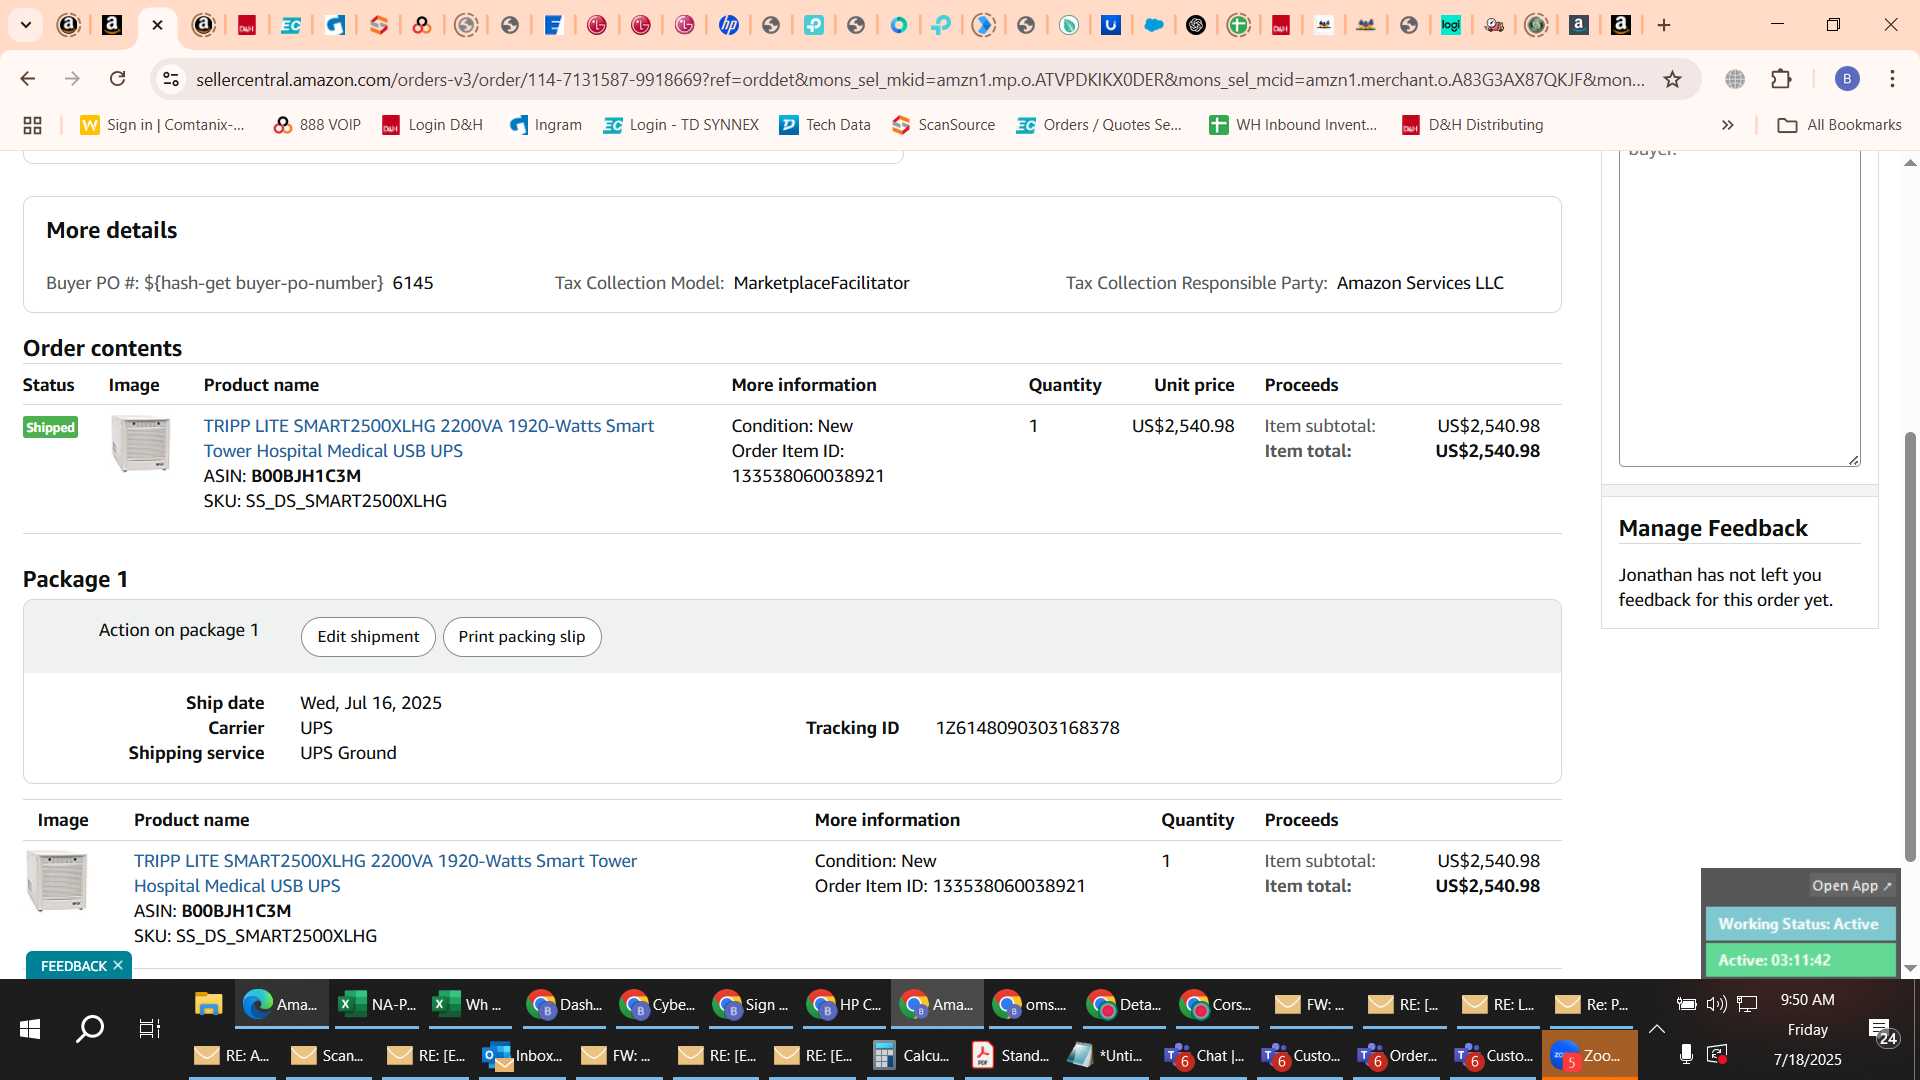Bookmark this page with star icon

(x=1672, y=79)
